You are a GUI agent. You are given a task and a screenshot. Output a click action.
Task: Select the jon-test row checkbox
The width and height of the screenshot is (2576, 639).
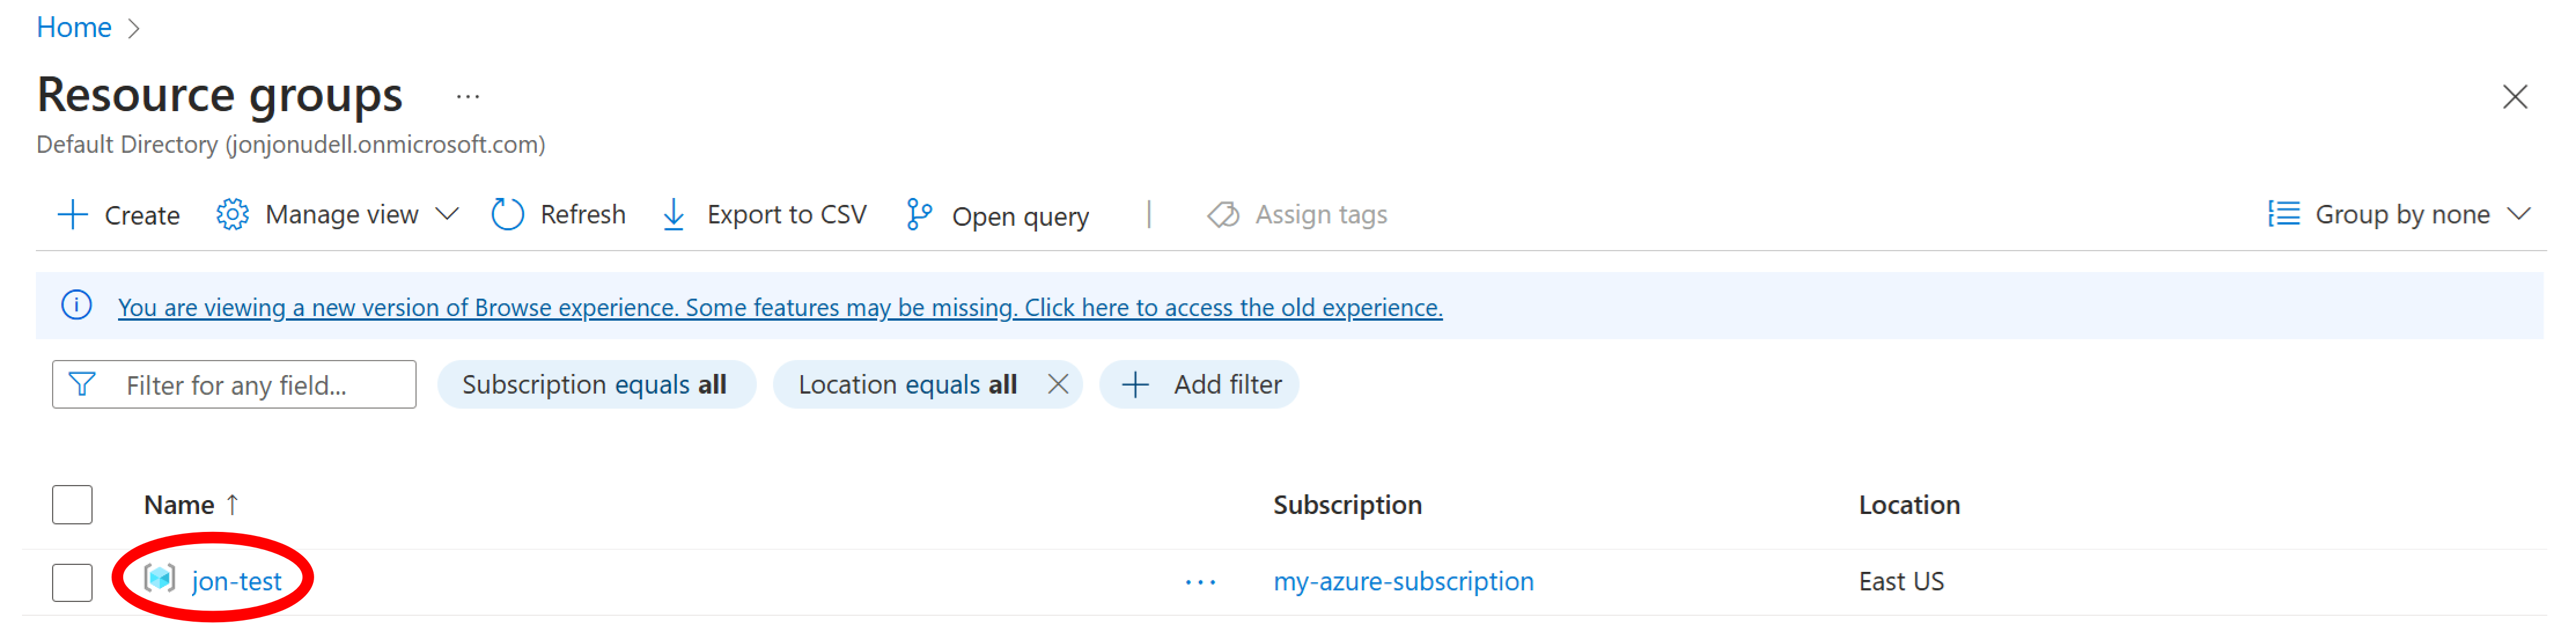[71, 580]
